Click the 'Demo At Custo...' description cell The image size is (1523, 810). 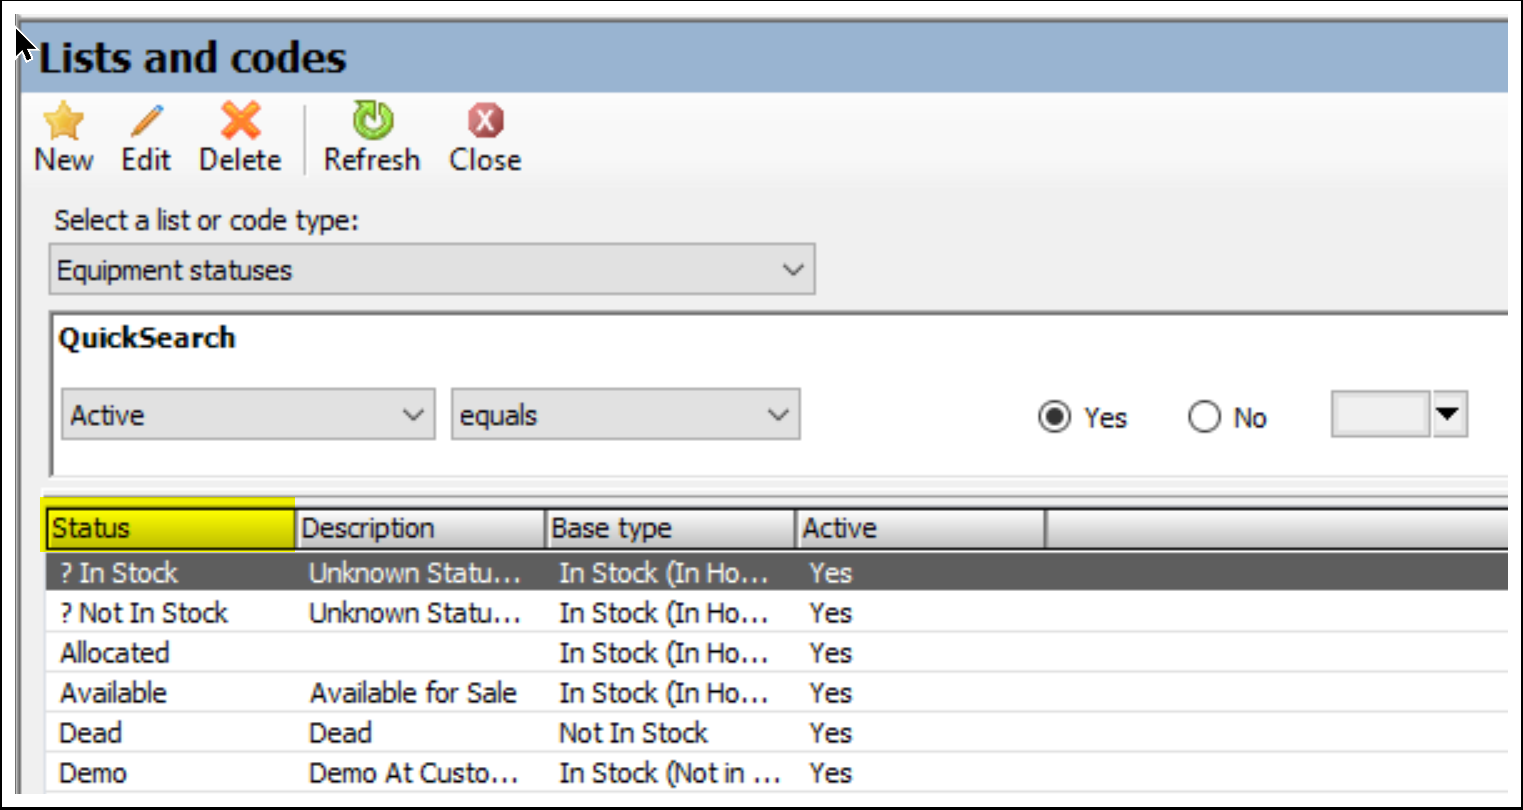tap(414, 772)
